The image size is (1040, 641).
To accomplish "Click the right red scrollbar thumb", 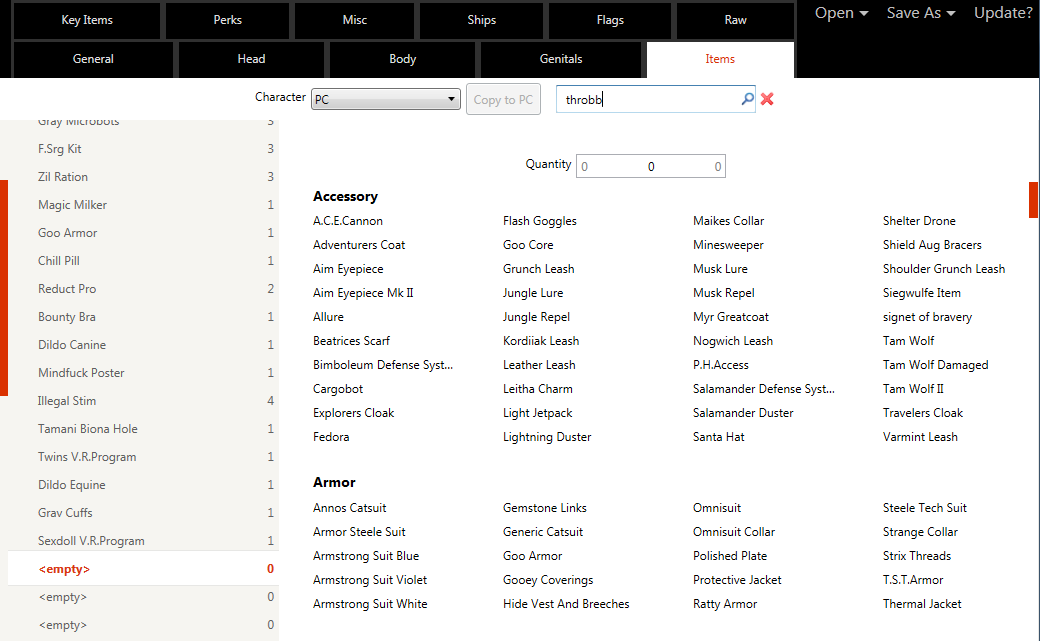I will 1033,200.
